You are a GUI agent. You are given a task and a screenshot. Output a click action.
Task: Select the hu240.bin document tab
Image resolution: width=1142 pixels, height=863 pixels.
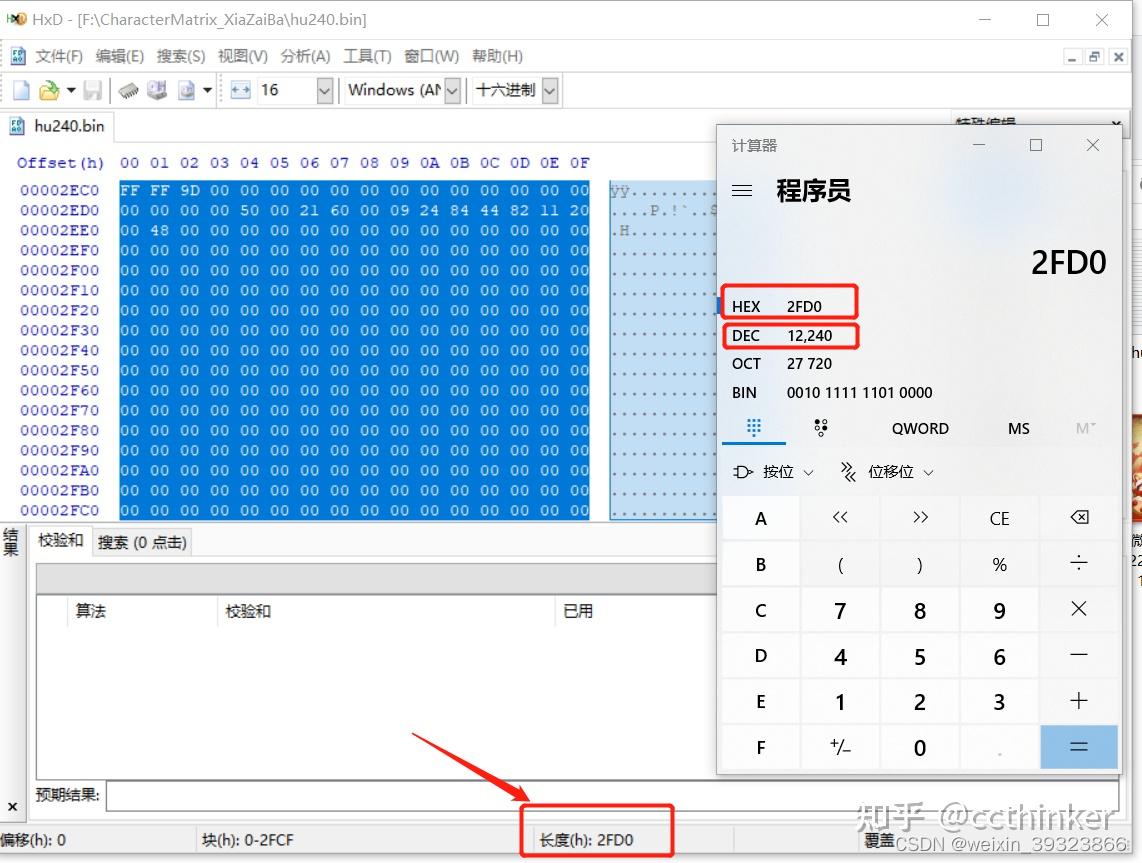coord(57,126)
